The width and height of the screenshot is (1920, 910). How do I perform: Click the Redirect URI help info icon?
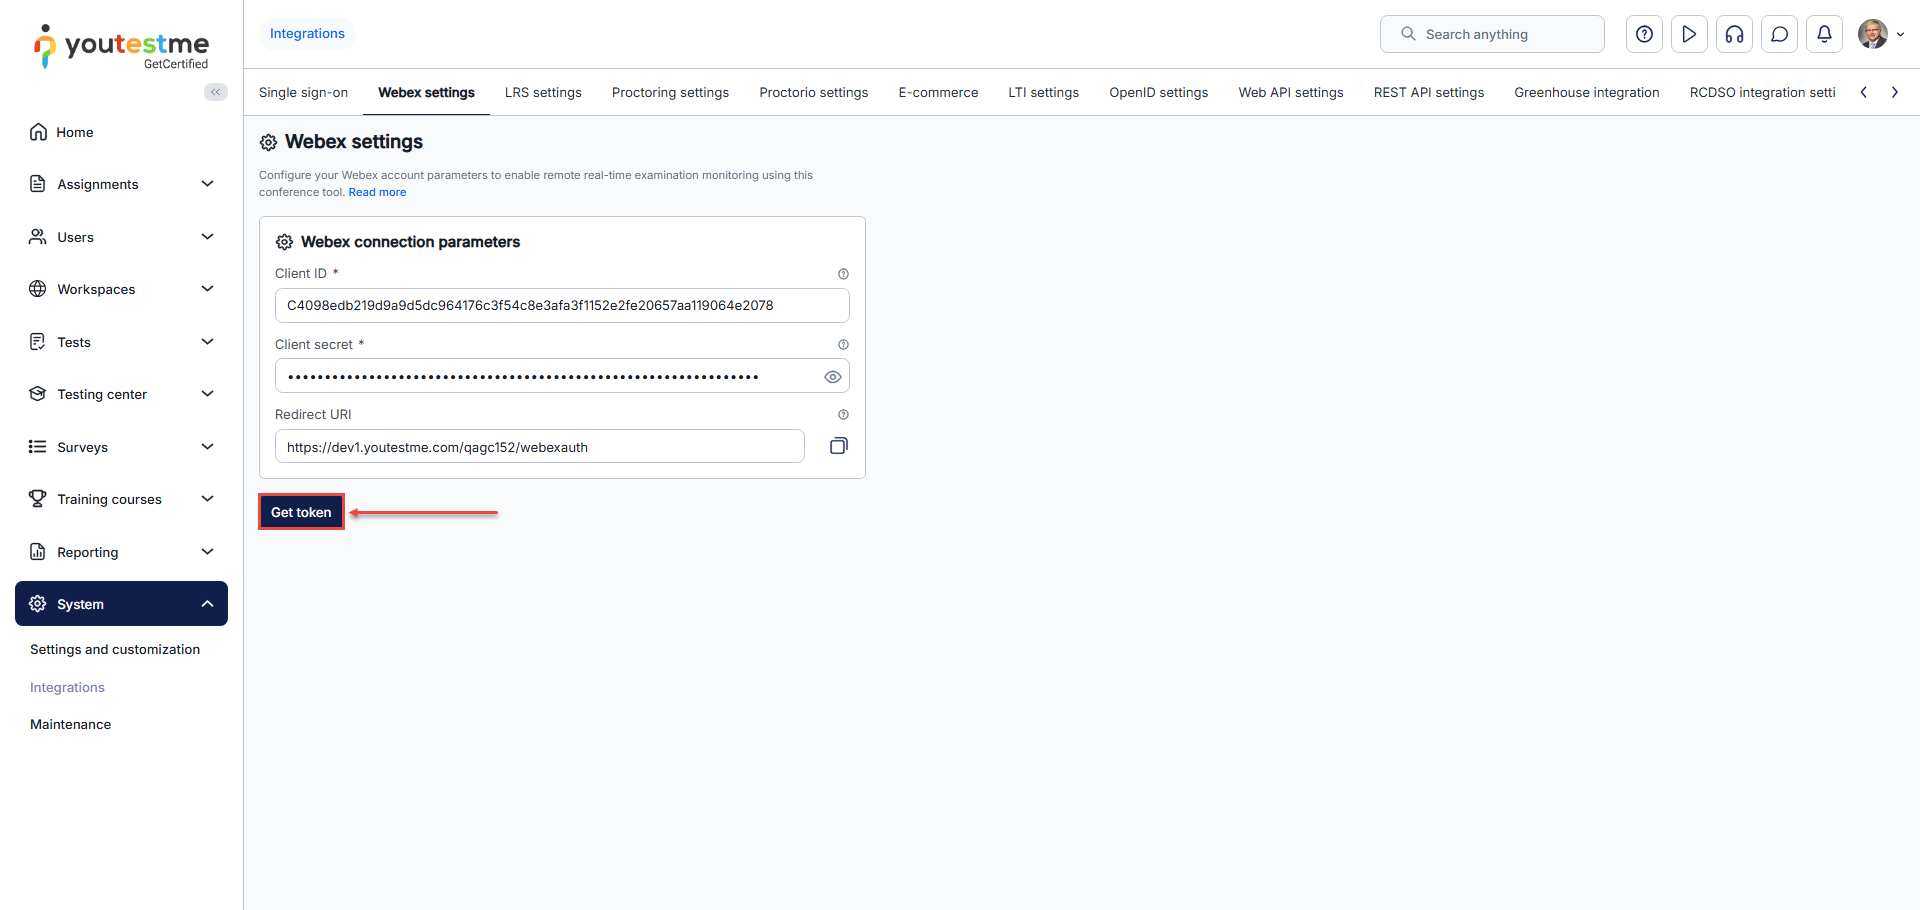843,415
